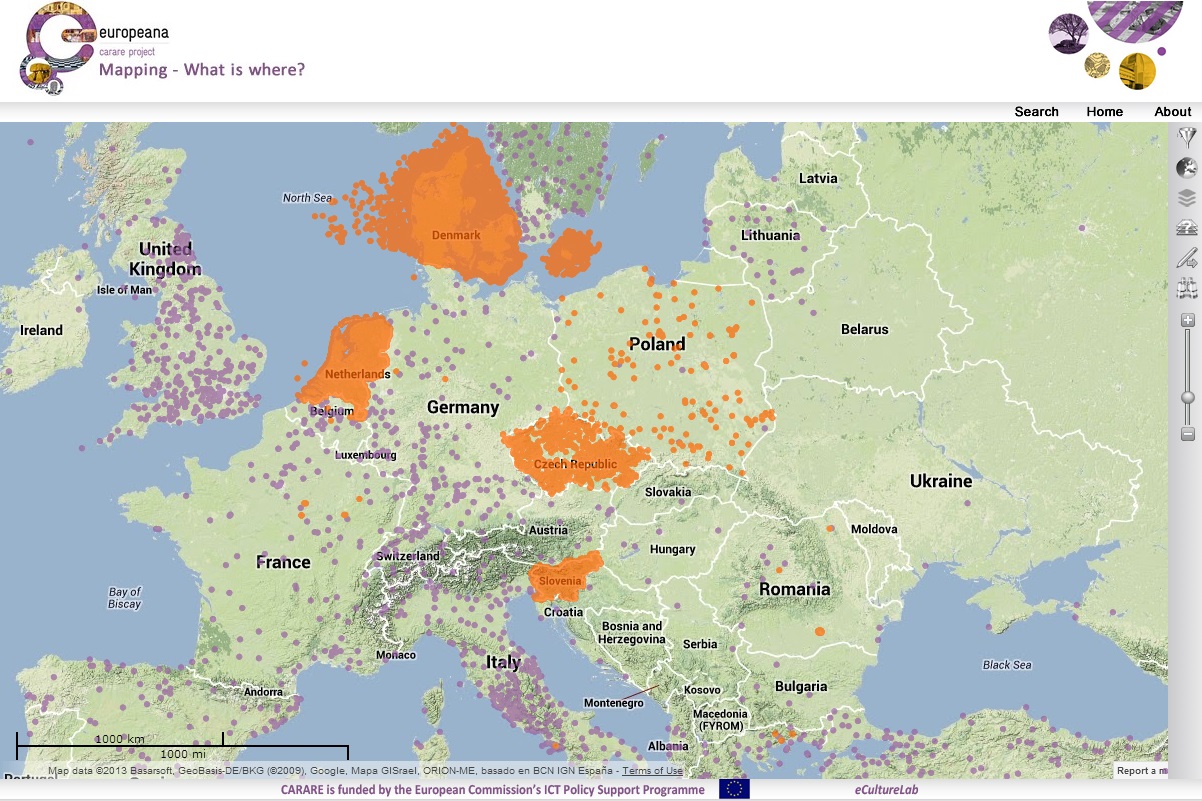Click the zoom slider handle
Image resolution: width=1202 pixels, height=801 pixels.
(x=1188, y=397)
